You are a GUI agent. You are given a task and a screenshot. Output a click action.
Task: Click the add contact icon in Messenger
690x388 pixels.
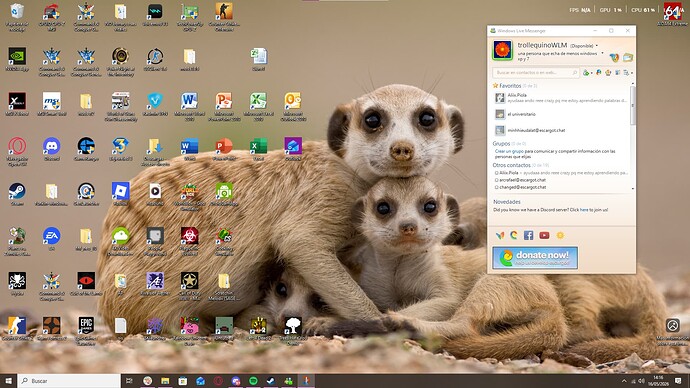pos(586,73)
